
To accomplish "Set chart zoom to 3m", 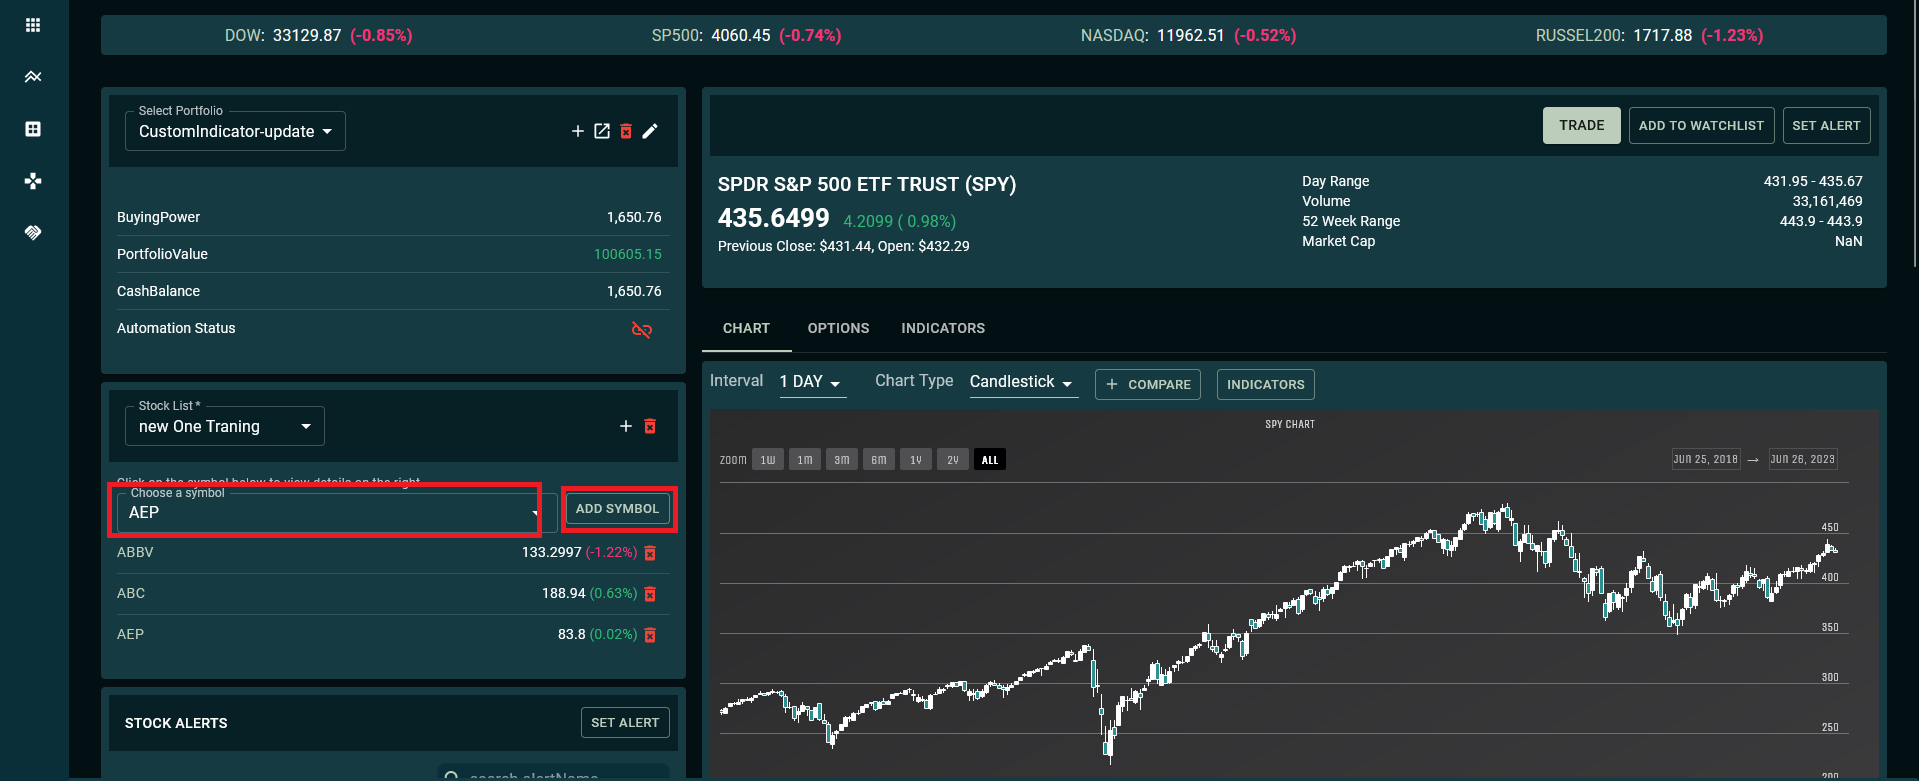I will click(842, 460).
